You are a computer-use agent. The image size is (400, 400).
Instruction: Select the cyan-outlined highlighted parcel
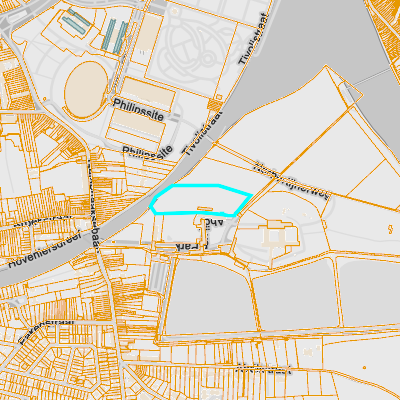click(201, 200)
